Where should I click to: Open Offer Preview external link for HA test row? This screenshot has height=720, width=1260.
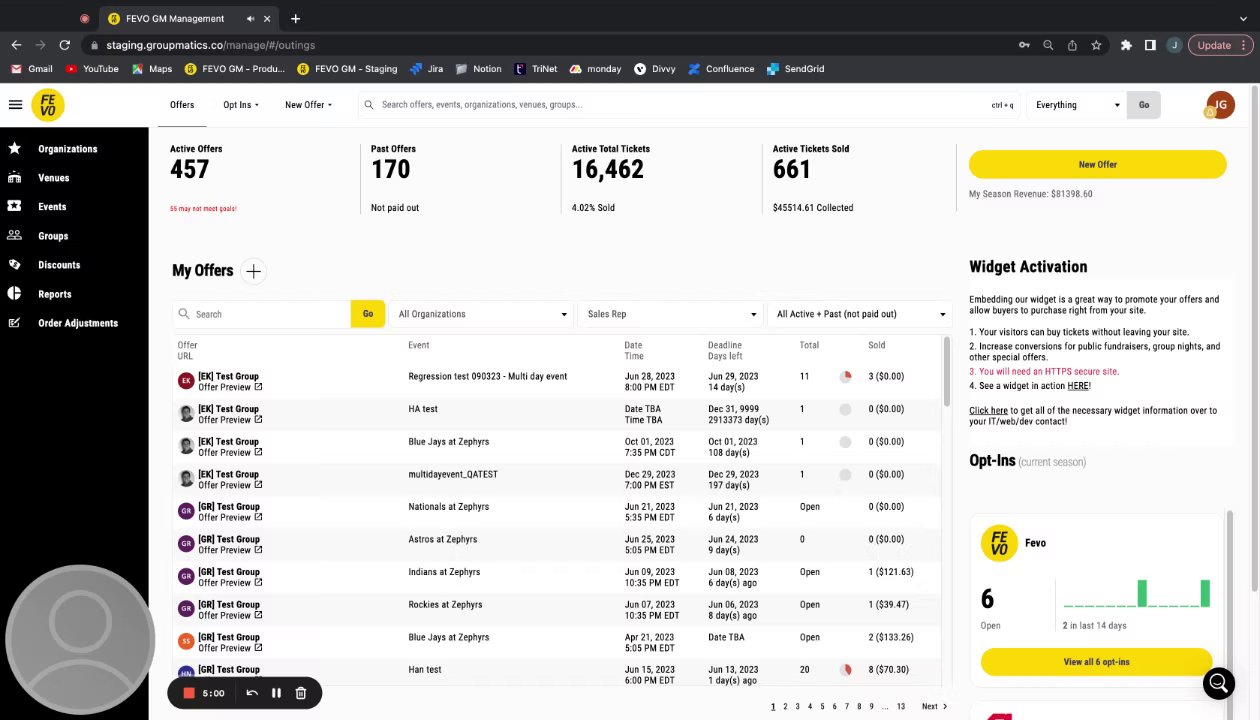258,420
